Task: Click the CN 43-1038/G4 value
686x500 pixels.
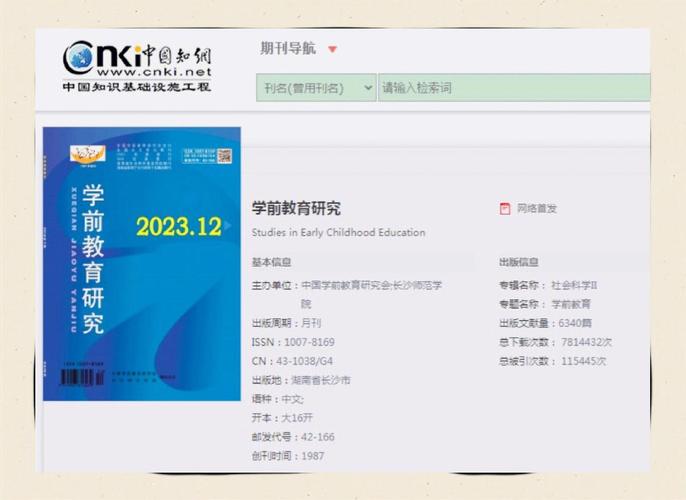Action: (304, 361)
